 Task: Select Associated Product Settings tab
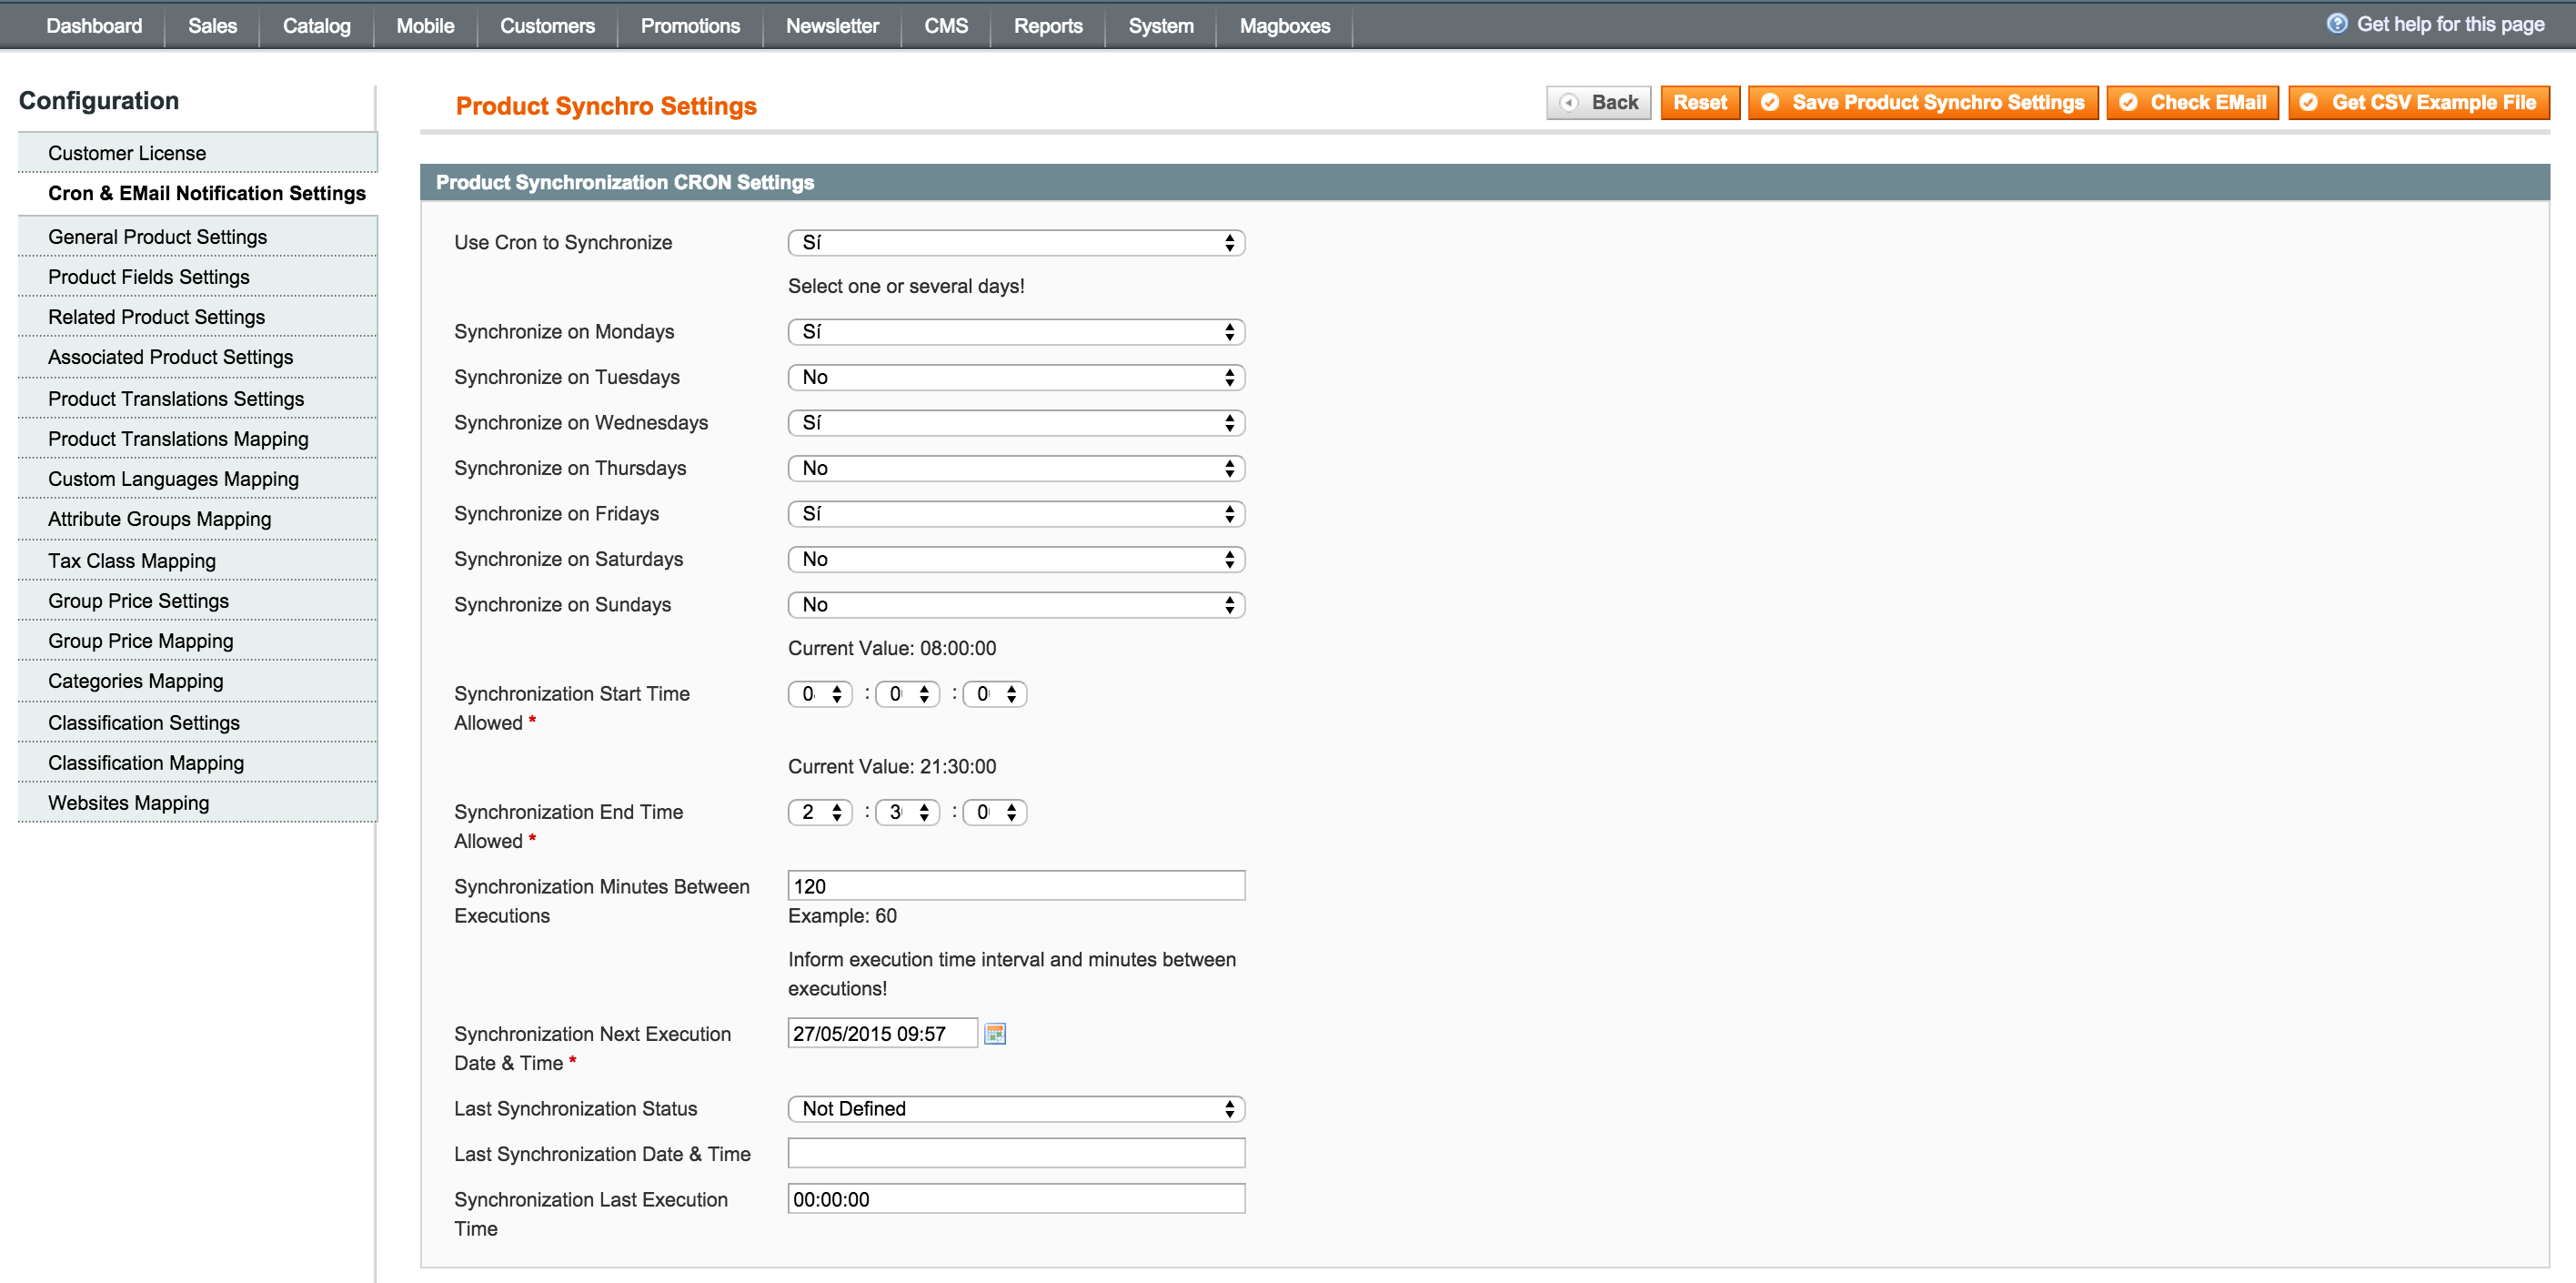[x=198, y=357]
